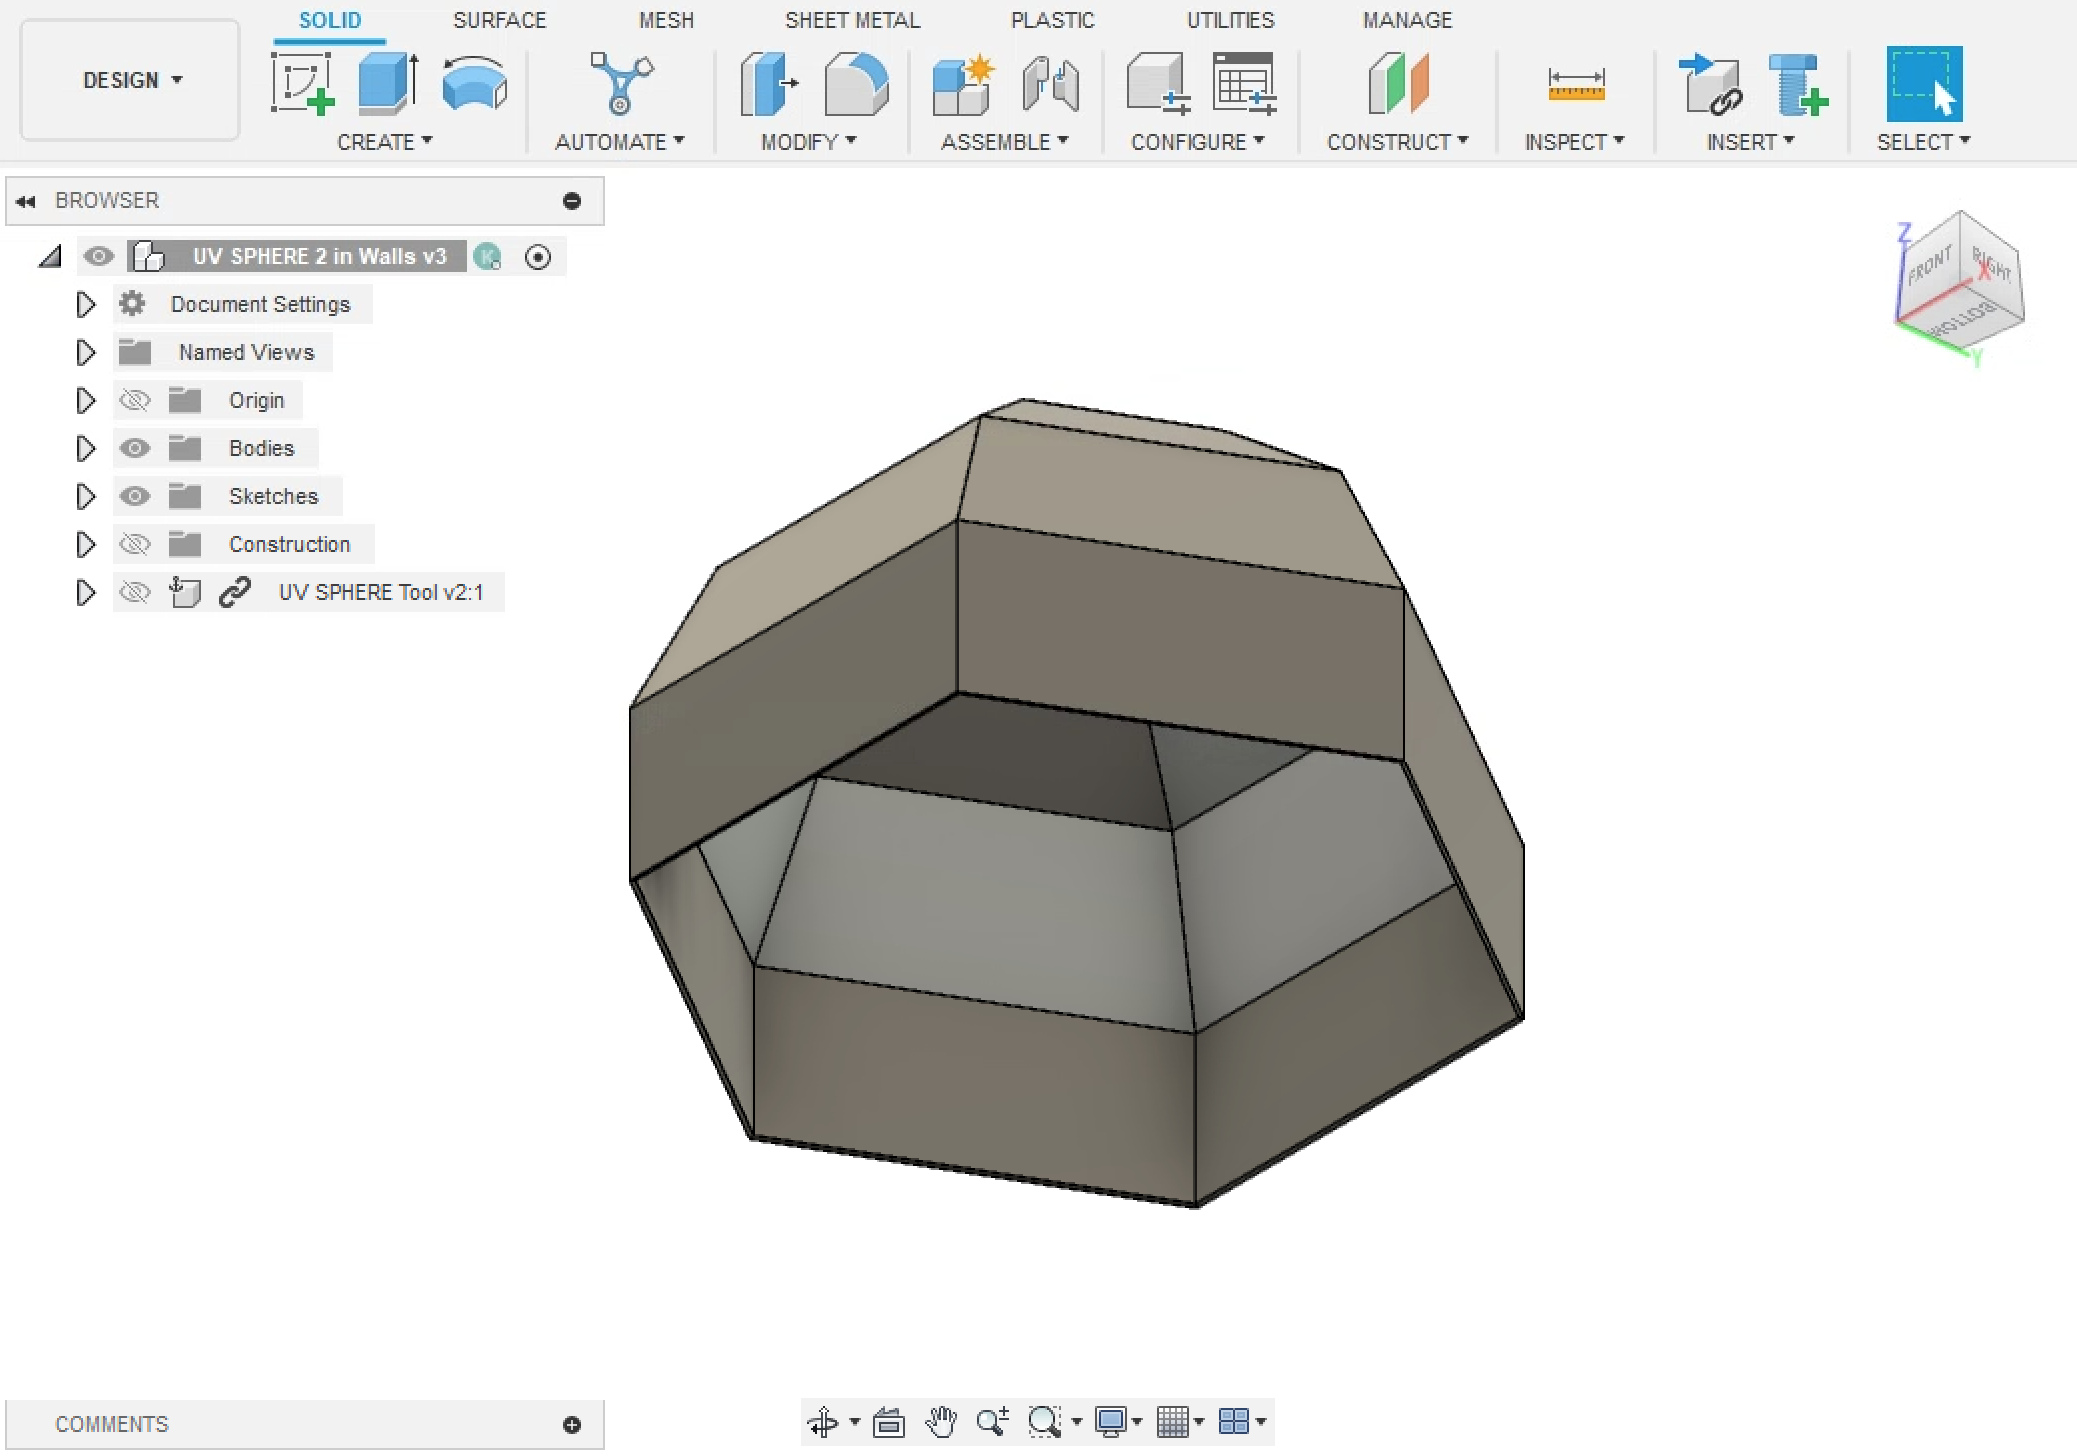2077x1456 pixels.
Task: Switch to the UTILITIES tab
Action: coord(1230,20)
